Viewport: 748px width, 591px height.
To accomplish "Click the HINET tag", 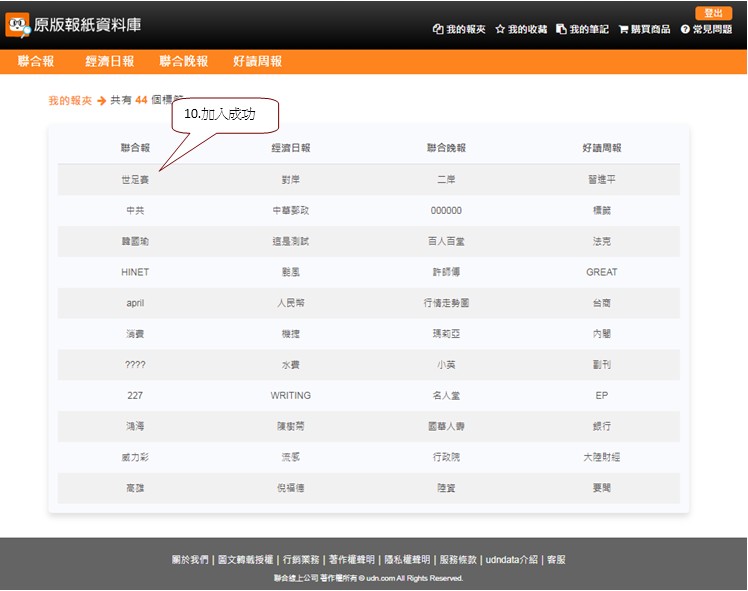I will [135, 272].
